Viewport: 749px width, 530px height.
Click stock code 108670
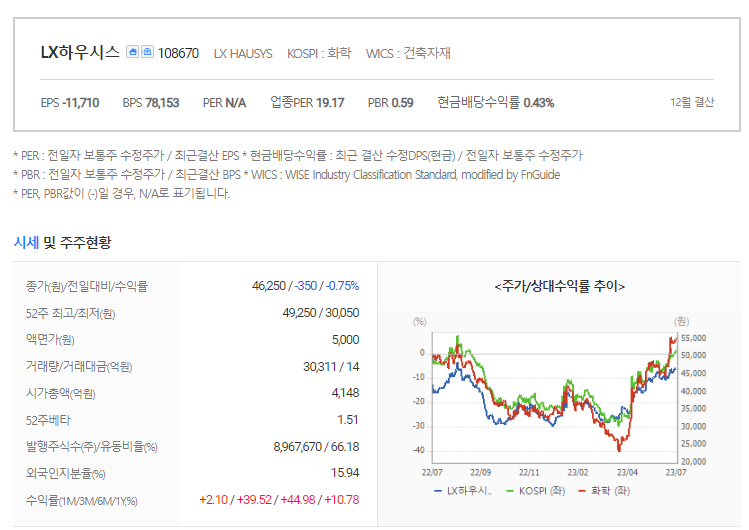tap(178, 53)
